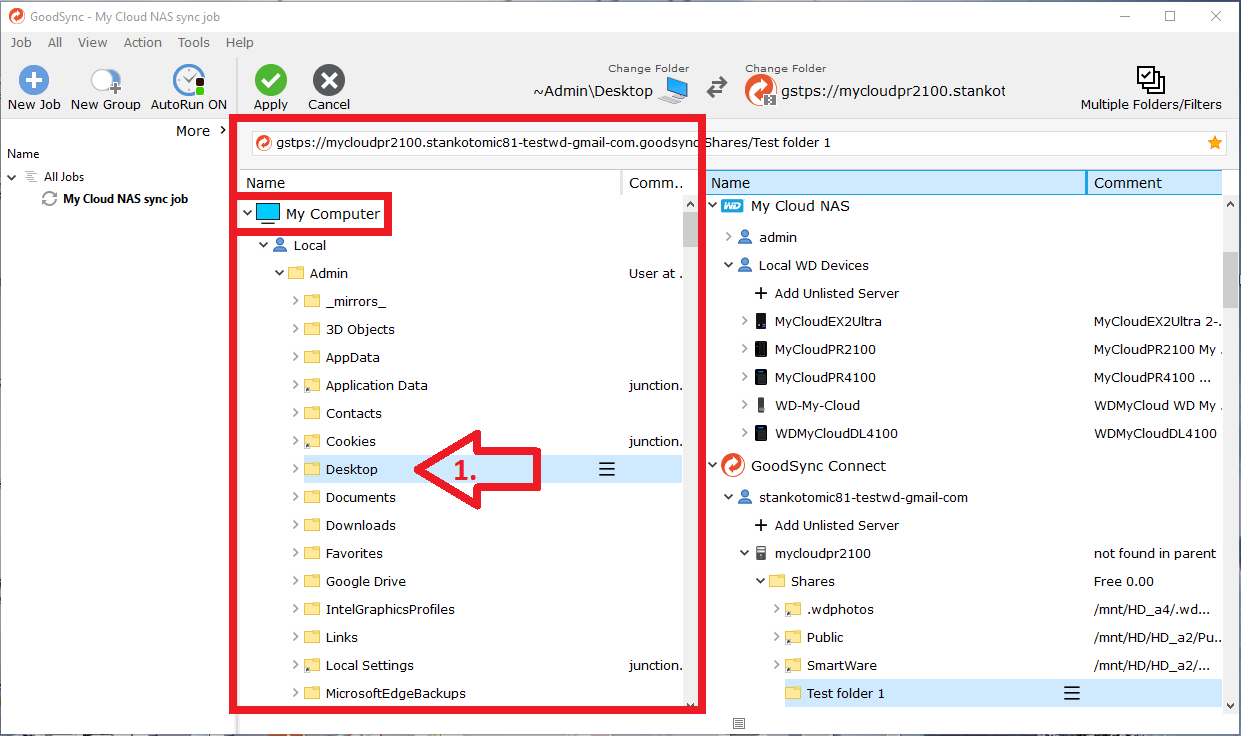Open the All menu
This screenshot has height=736, width=1241.
[55, 42]
